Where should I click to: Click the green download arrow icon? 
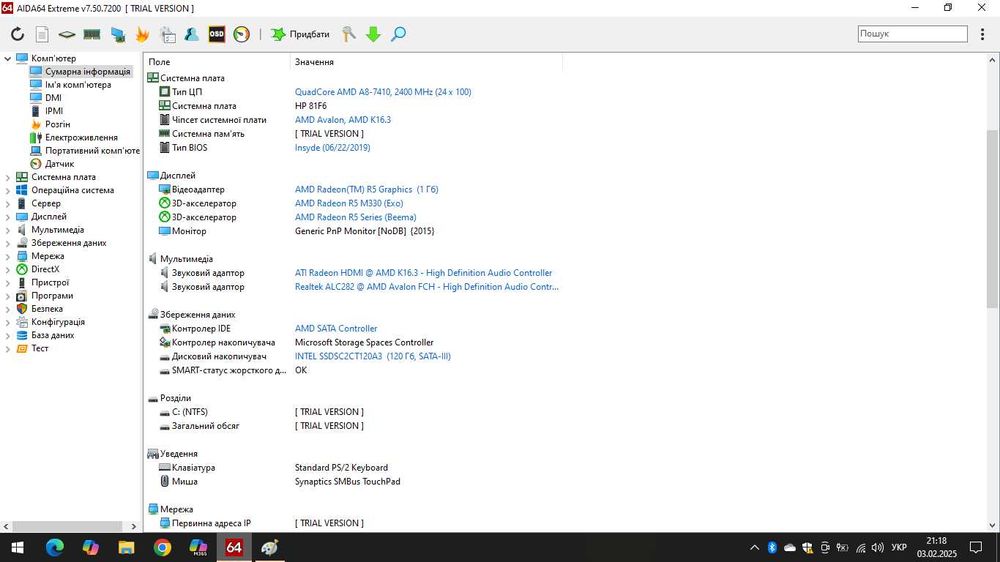click(x=374, y=34)
